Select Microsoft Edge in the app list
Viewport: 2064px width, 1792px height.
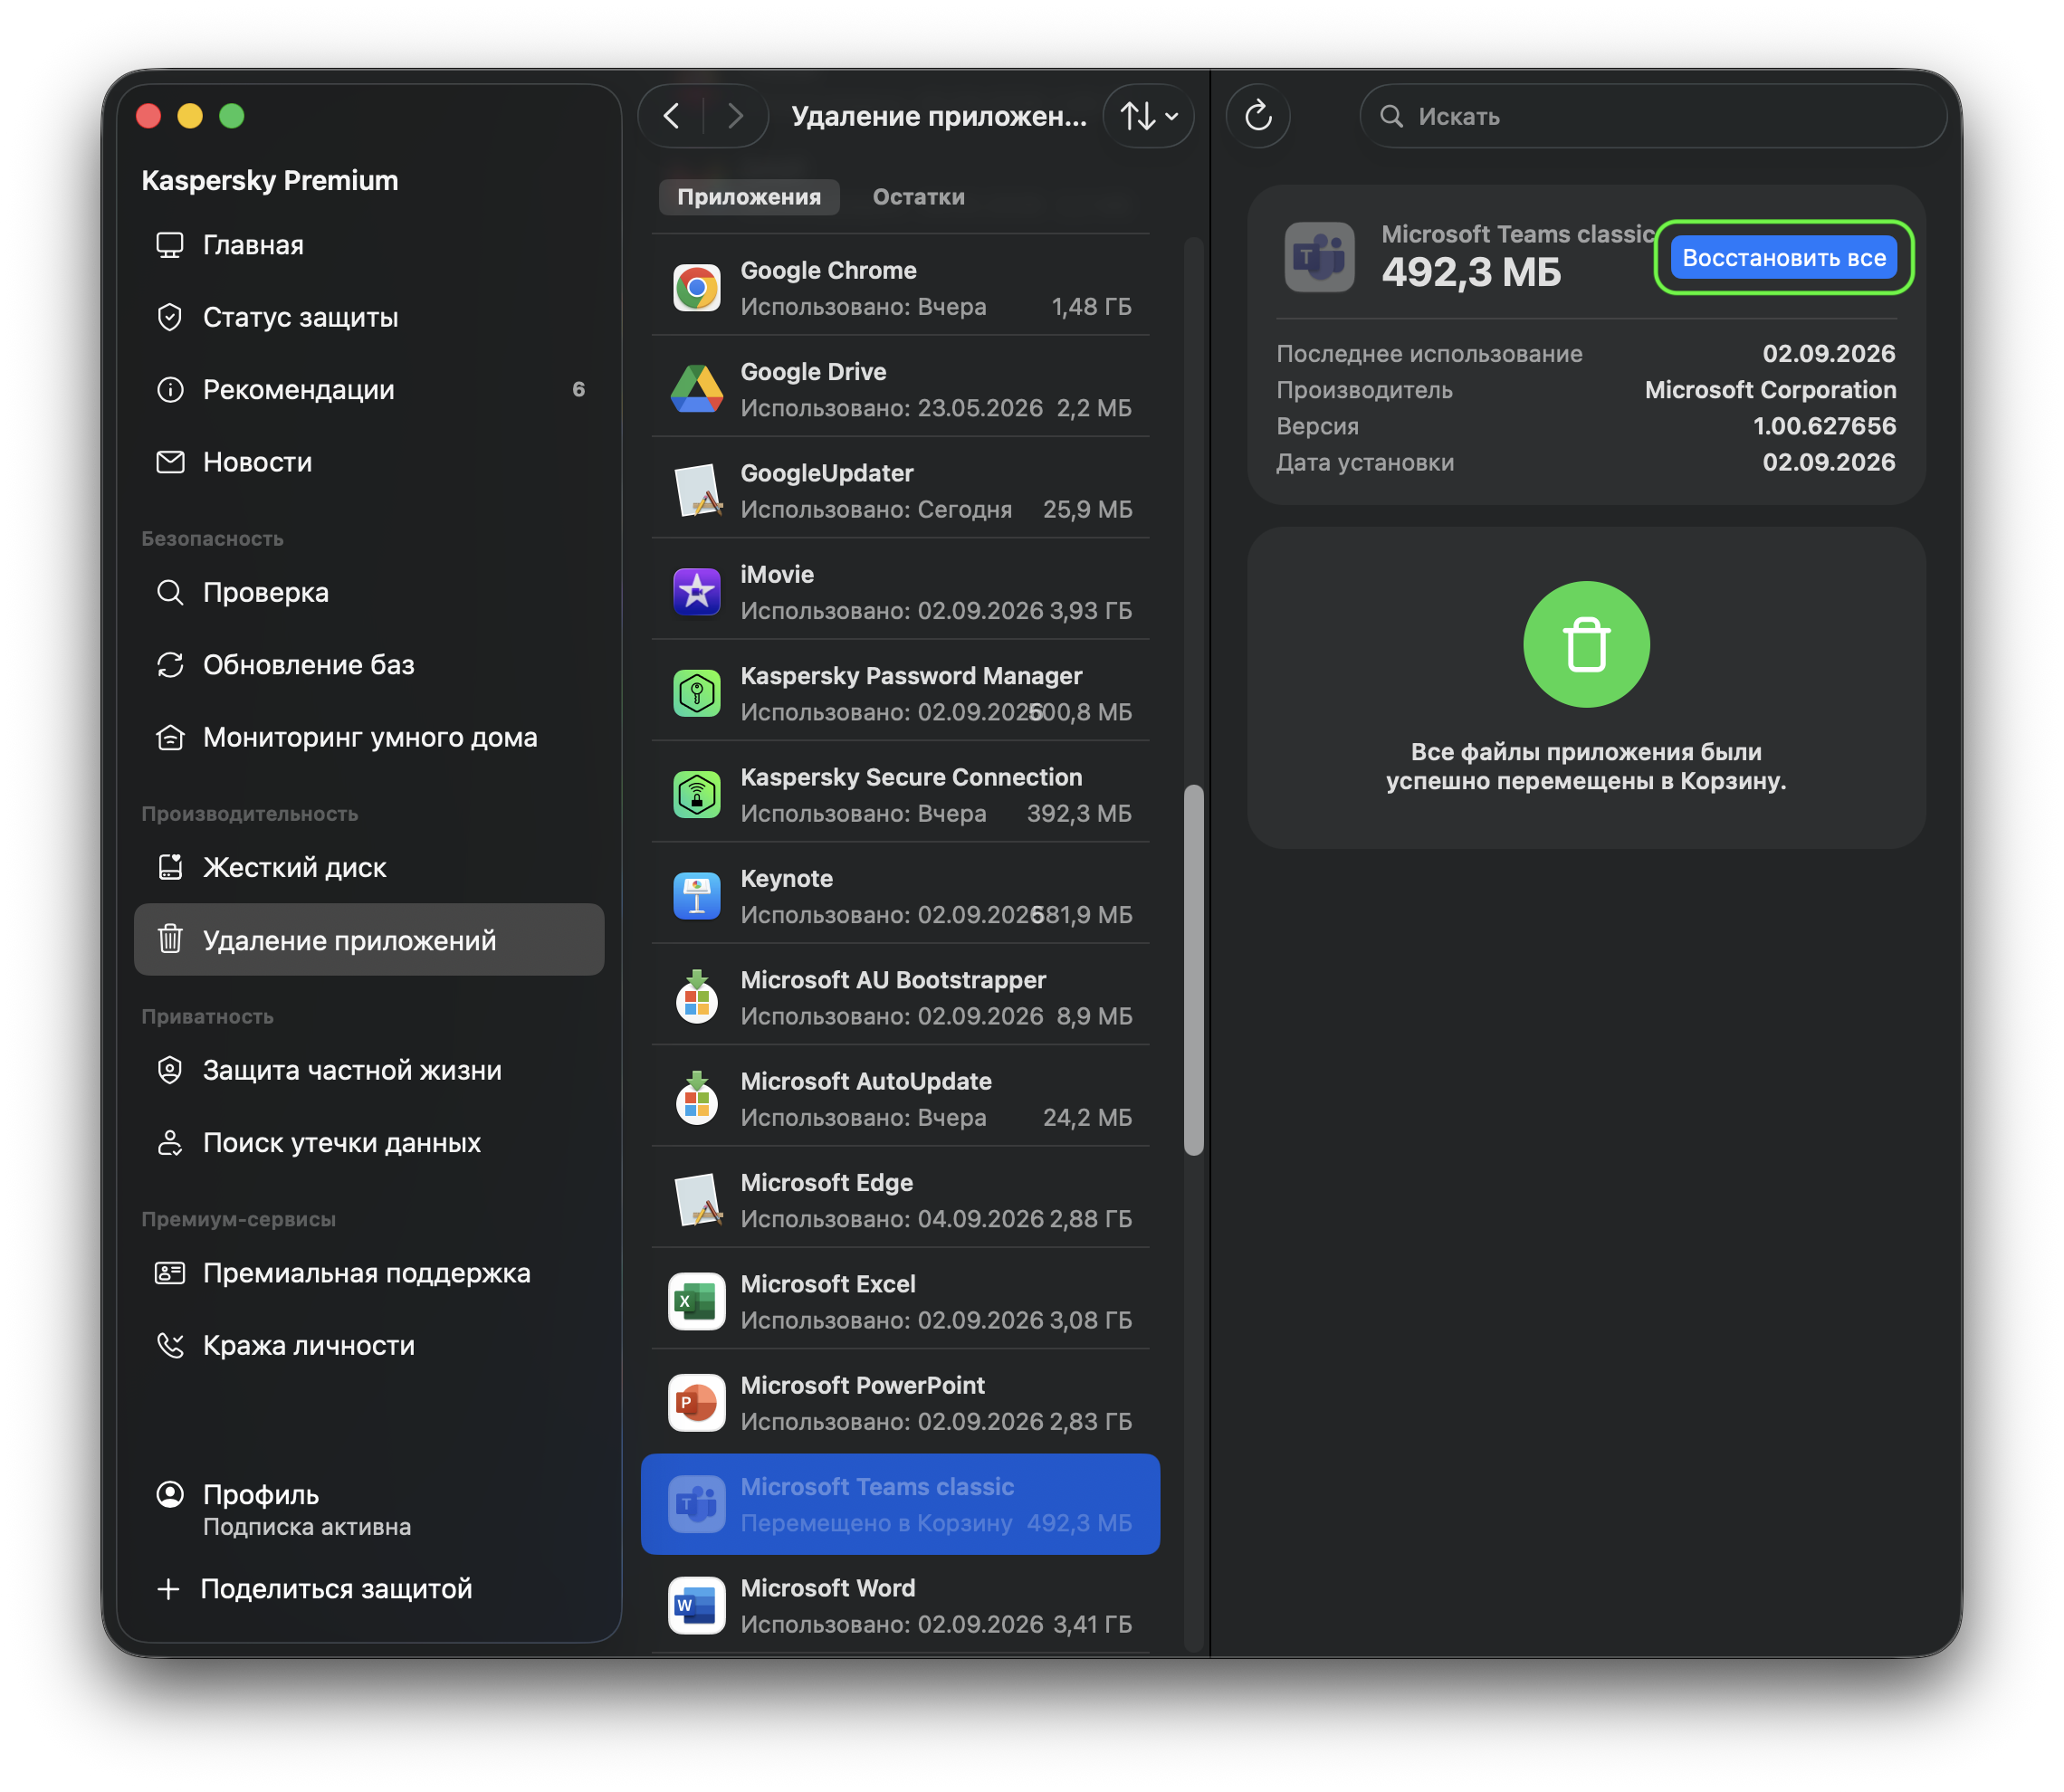point(901,1200)
